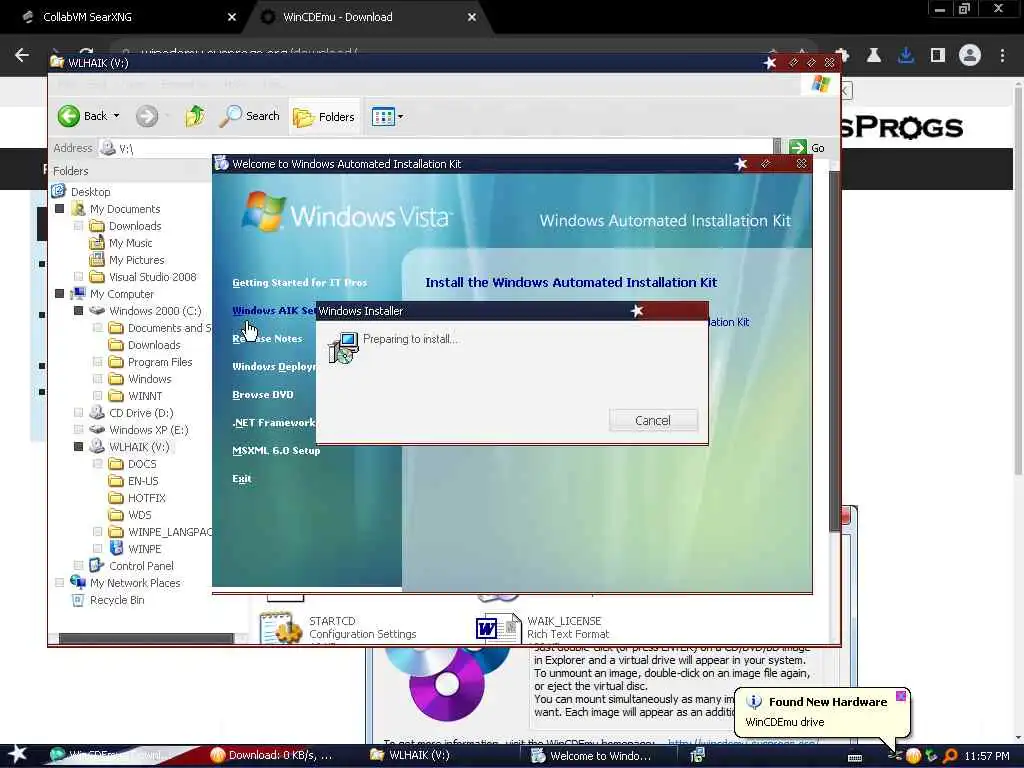Click the Windows Installer setup icon
Viewport: 1024px width, 768px height.
click(x=344, y=347)
